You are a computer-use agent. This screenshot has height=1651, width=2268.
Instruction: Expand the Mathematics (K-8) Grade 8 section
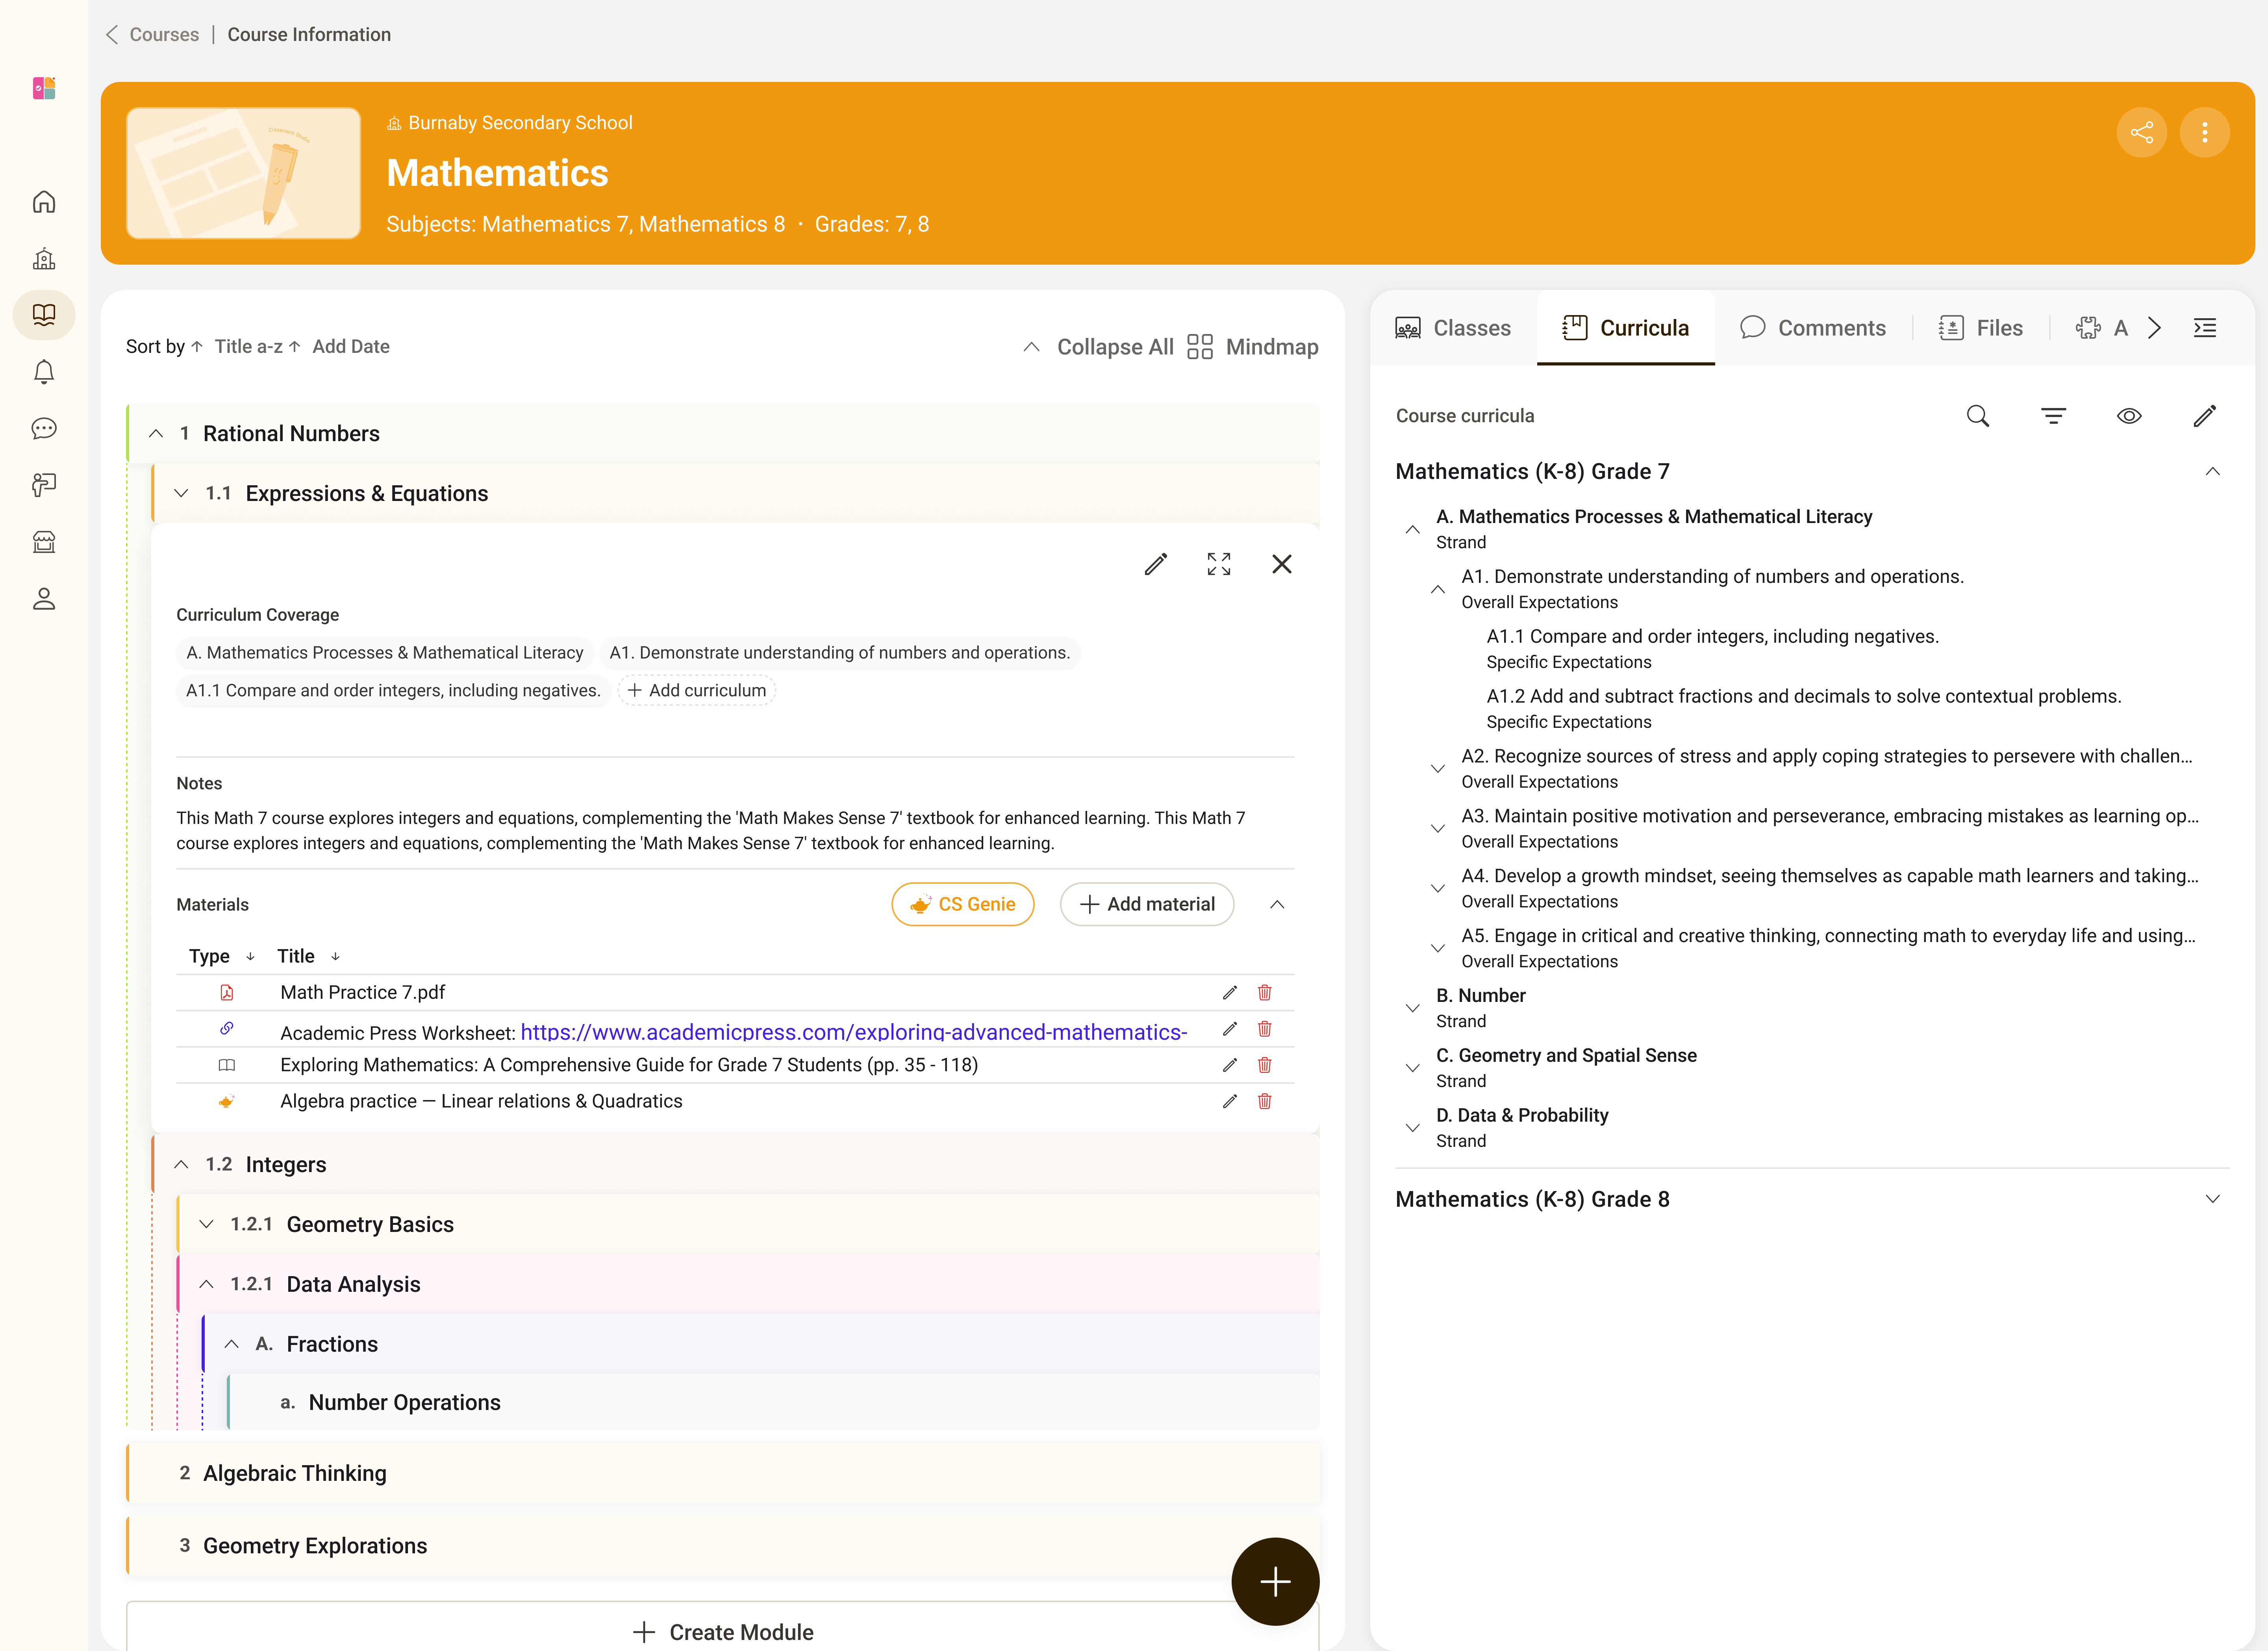2212,1199
